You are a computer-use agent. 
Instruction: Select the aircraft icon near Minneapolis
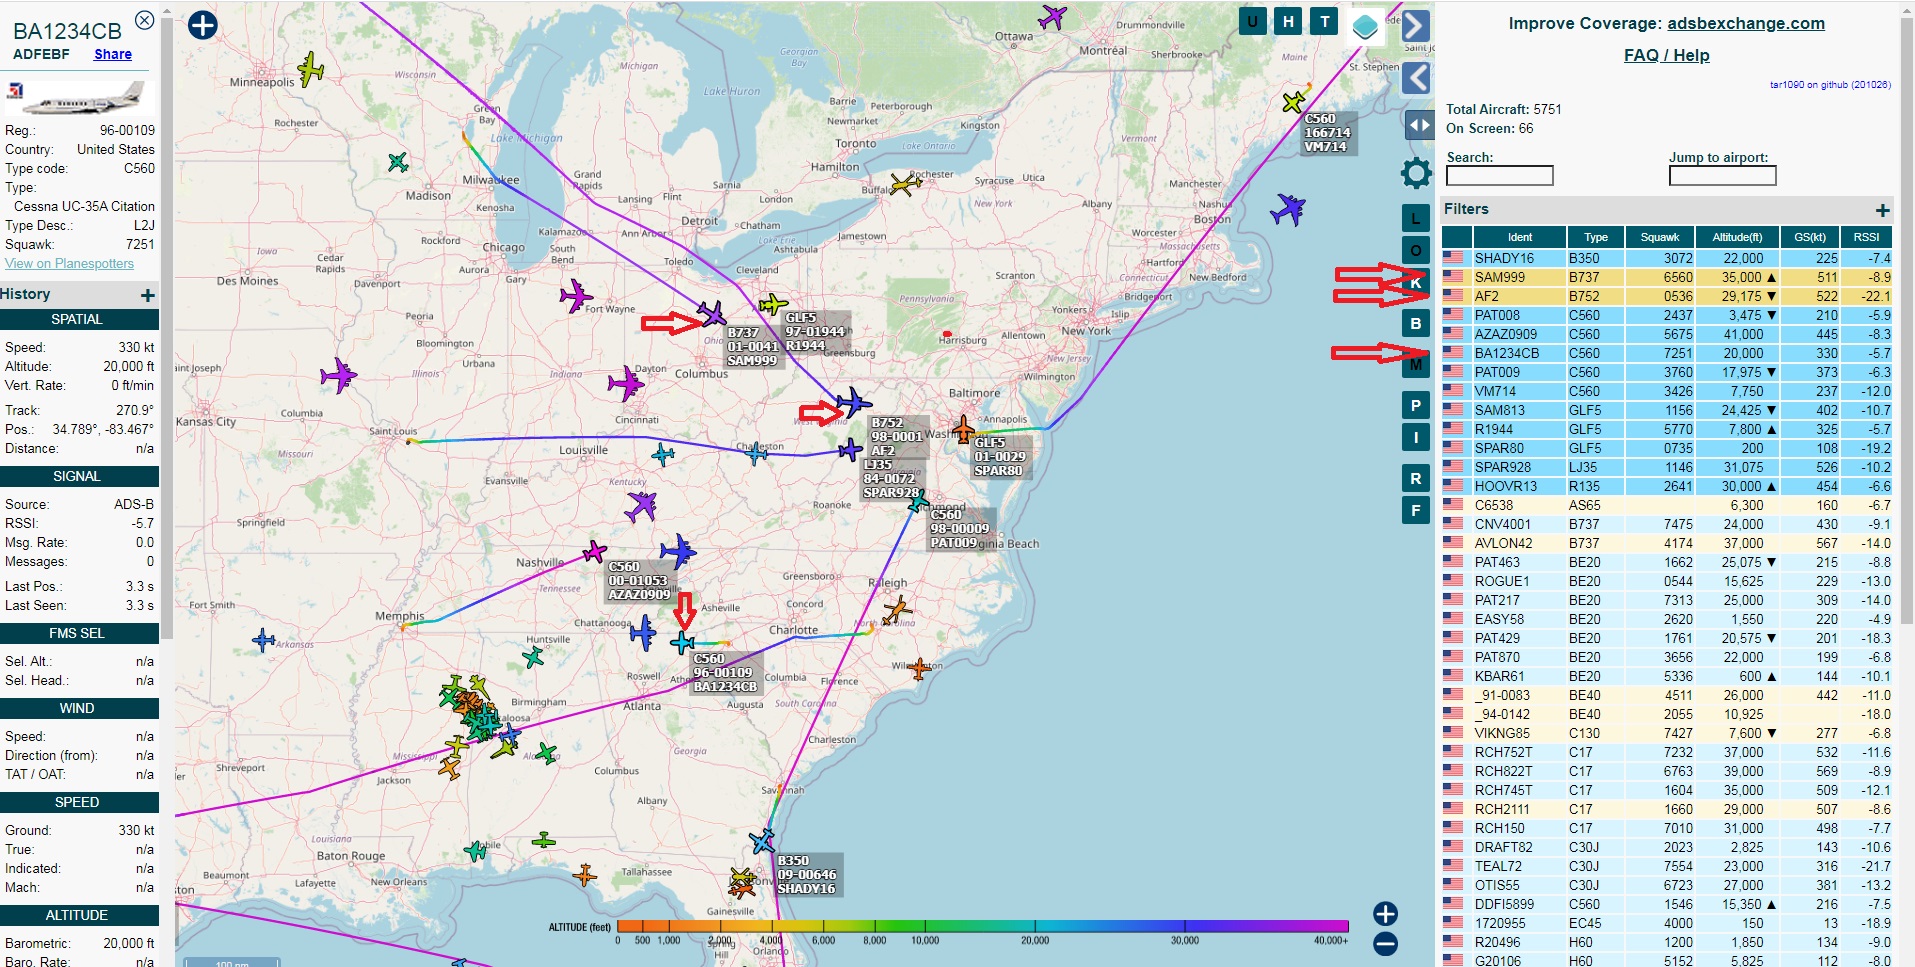[x=311, y=69]
